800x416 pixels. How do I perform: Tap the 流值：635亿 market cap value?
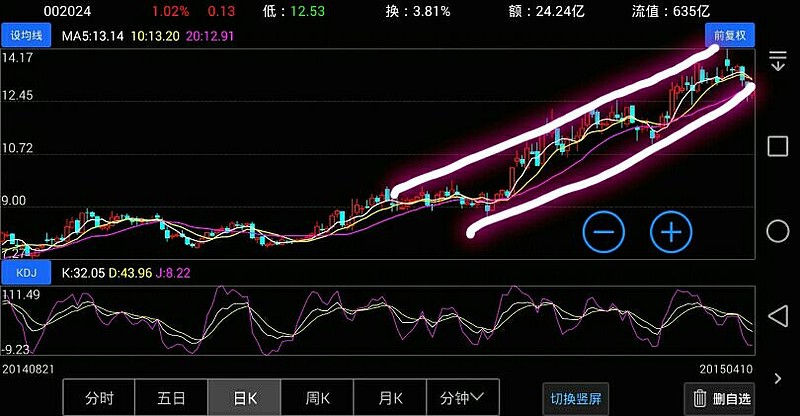tap(670, 11)
